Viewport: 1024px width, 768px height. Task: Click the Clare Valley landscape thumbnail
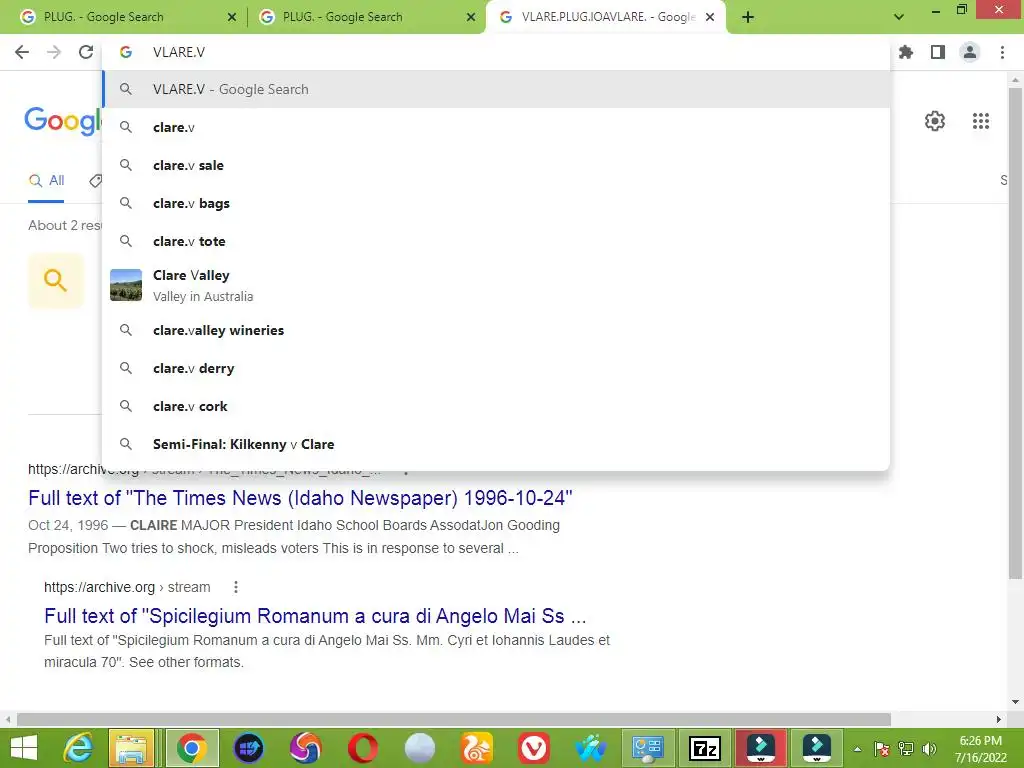(126, 285)
